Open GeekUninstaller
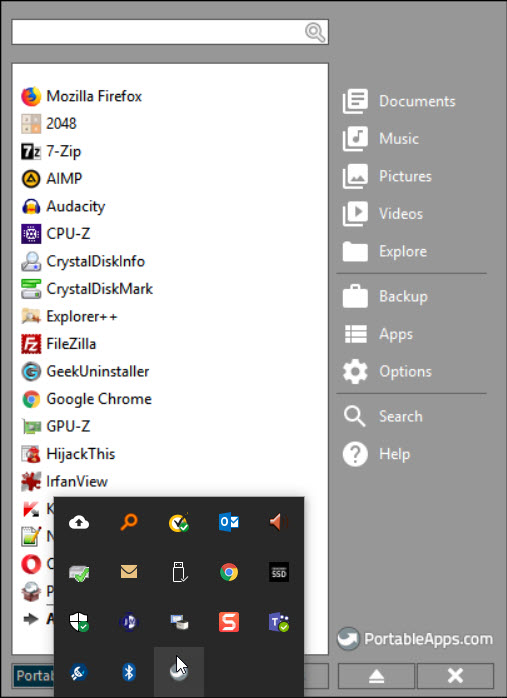The width and height of the screenshot is (507, 698). click(x=85, y=372)
